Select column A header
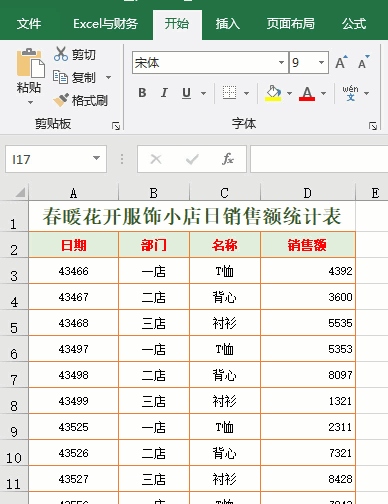This screenshot has height=504, width=388. 74,193
